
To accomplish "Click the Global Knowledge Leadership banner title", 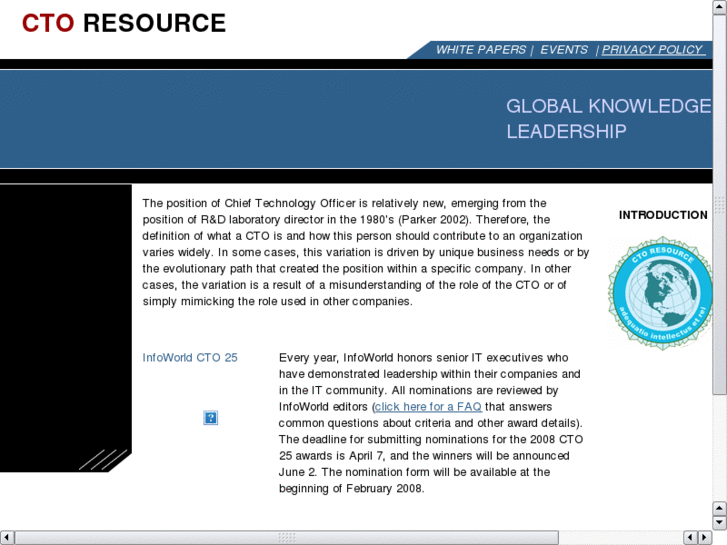I will (x=608, y=119).
